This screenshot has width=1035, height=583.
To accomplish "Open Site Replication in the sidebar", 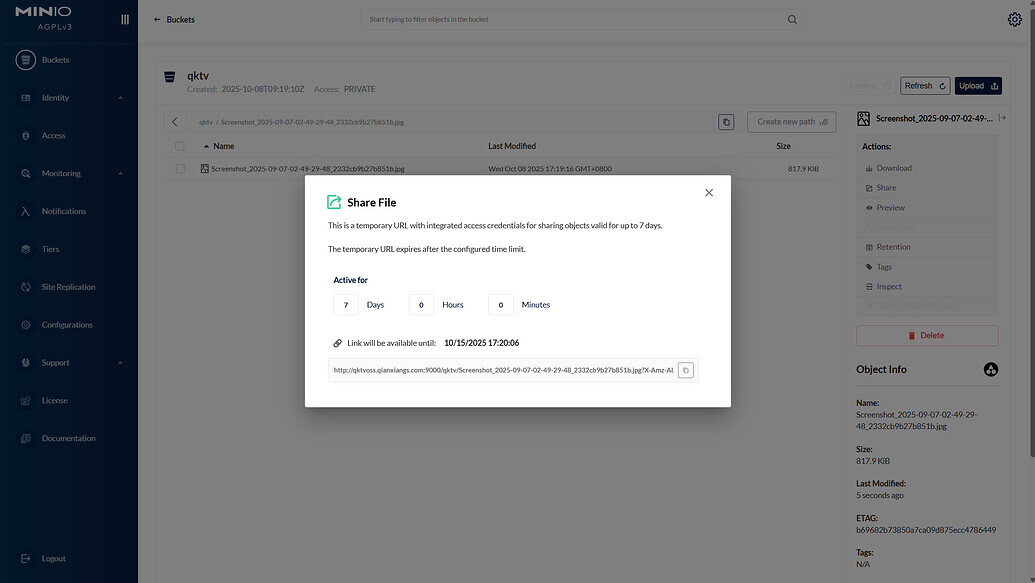I will 68,287.
